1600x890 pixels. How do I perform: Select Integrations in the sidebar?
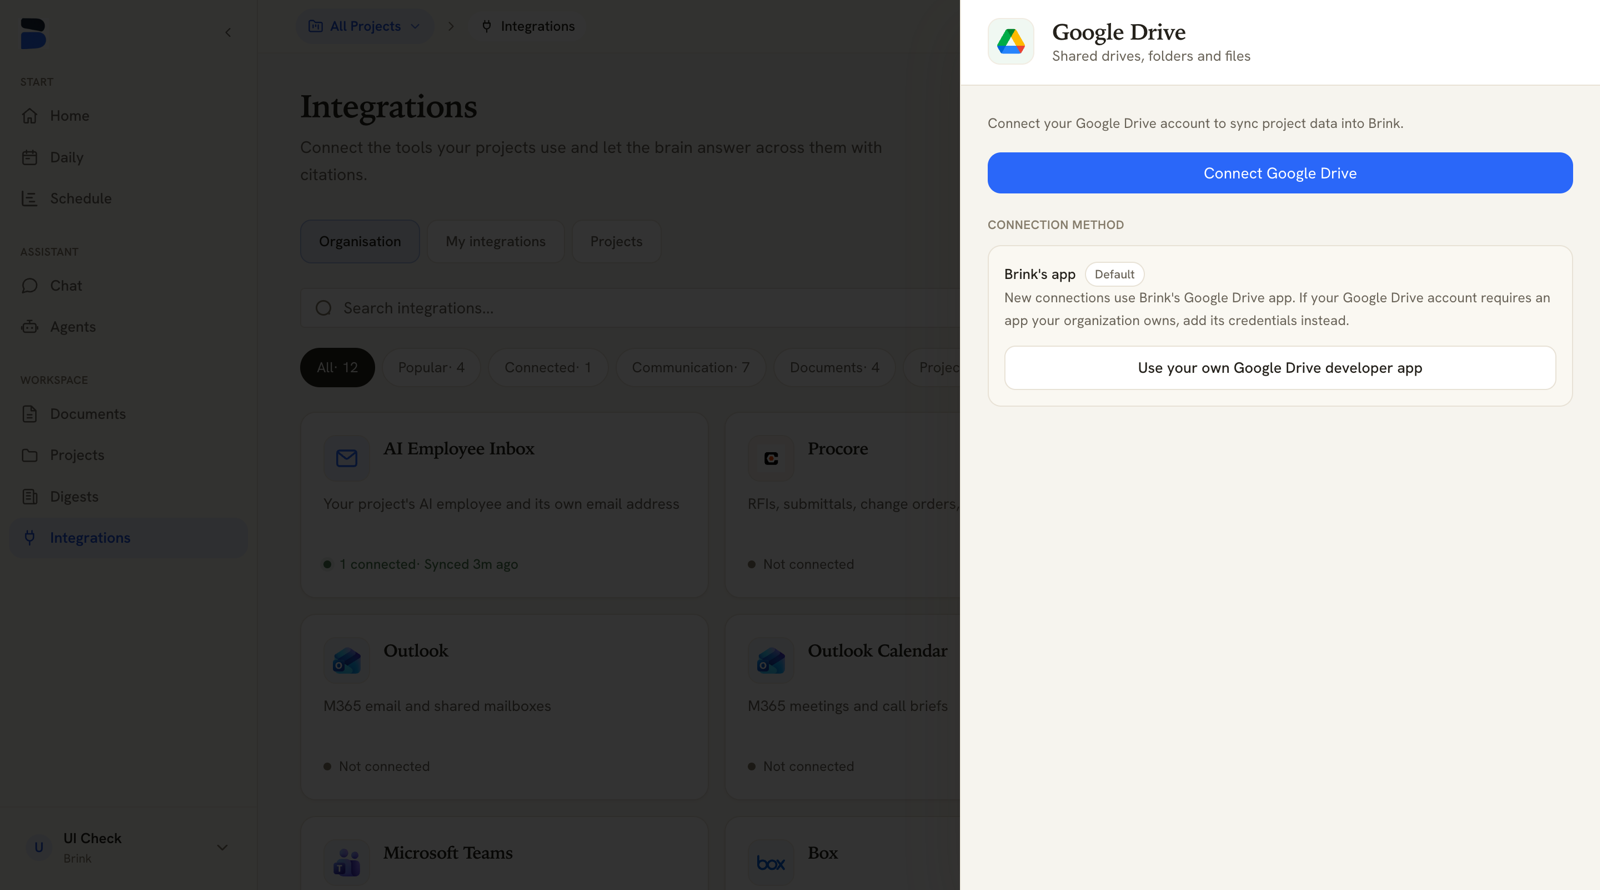128,538
